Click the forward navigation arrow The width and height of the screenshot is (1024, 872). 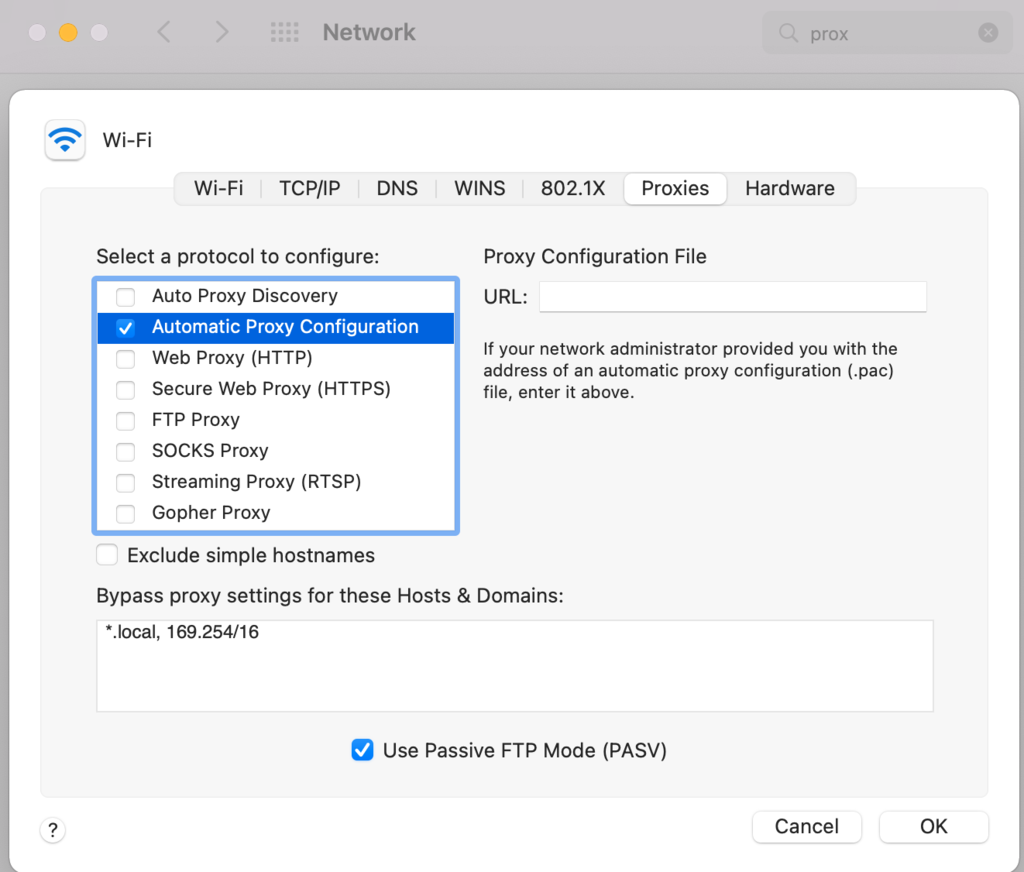click(221, 31)
